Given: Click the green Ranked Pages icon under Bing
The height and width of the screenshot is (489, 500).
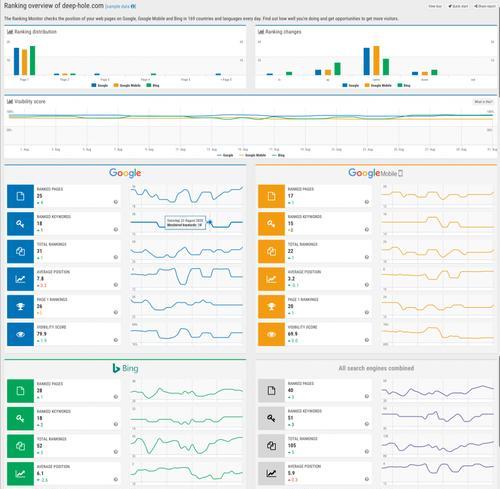Looking at the screenshot, I should [20, 391].
